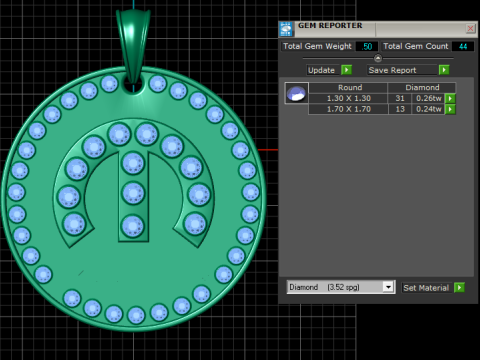The width and height of the screenshot is (480, 360).
Task: Click green arrow on 1.70 X 1.70 row
Action: 450,109
